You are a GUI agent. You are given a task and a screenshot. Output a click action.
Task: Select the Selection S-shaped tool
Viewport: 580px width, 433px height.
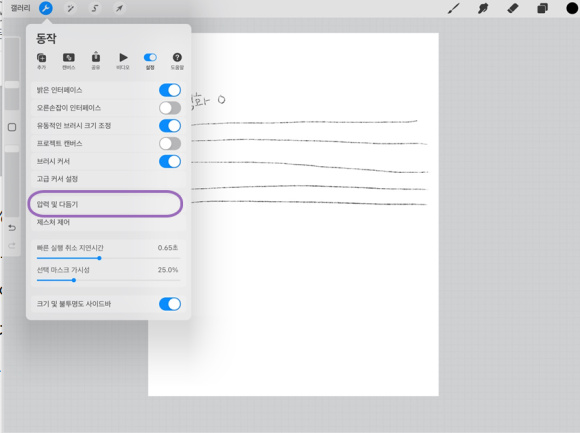pyautogui.click(x=95, y=8)
